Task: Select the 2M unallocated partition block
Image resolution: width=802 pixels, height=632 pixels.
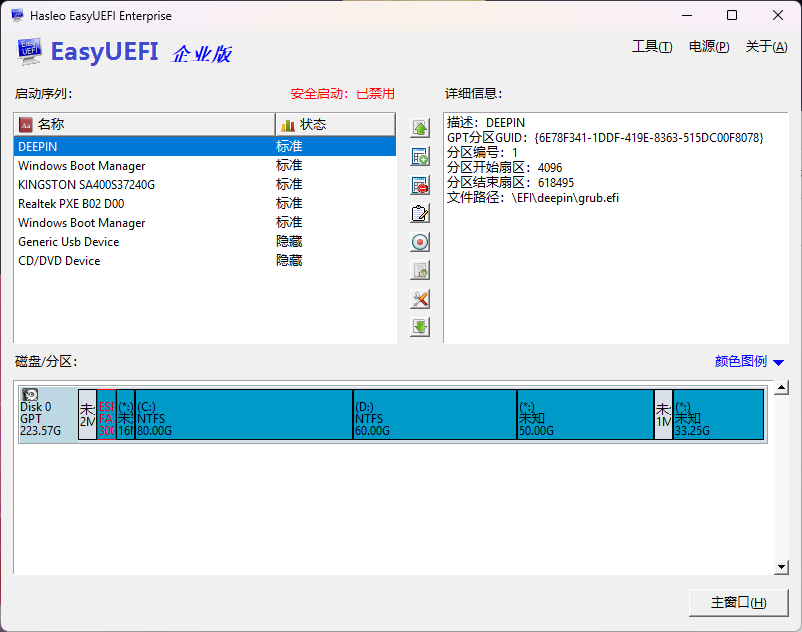Action: pos(87,415)
